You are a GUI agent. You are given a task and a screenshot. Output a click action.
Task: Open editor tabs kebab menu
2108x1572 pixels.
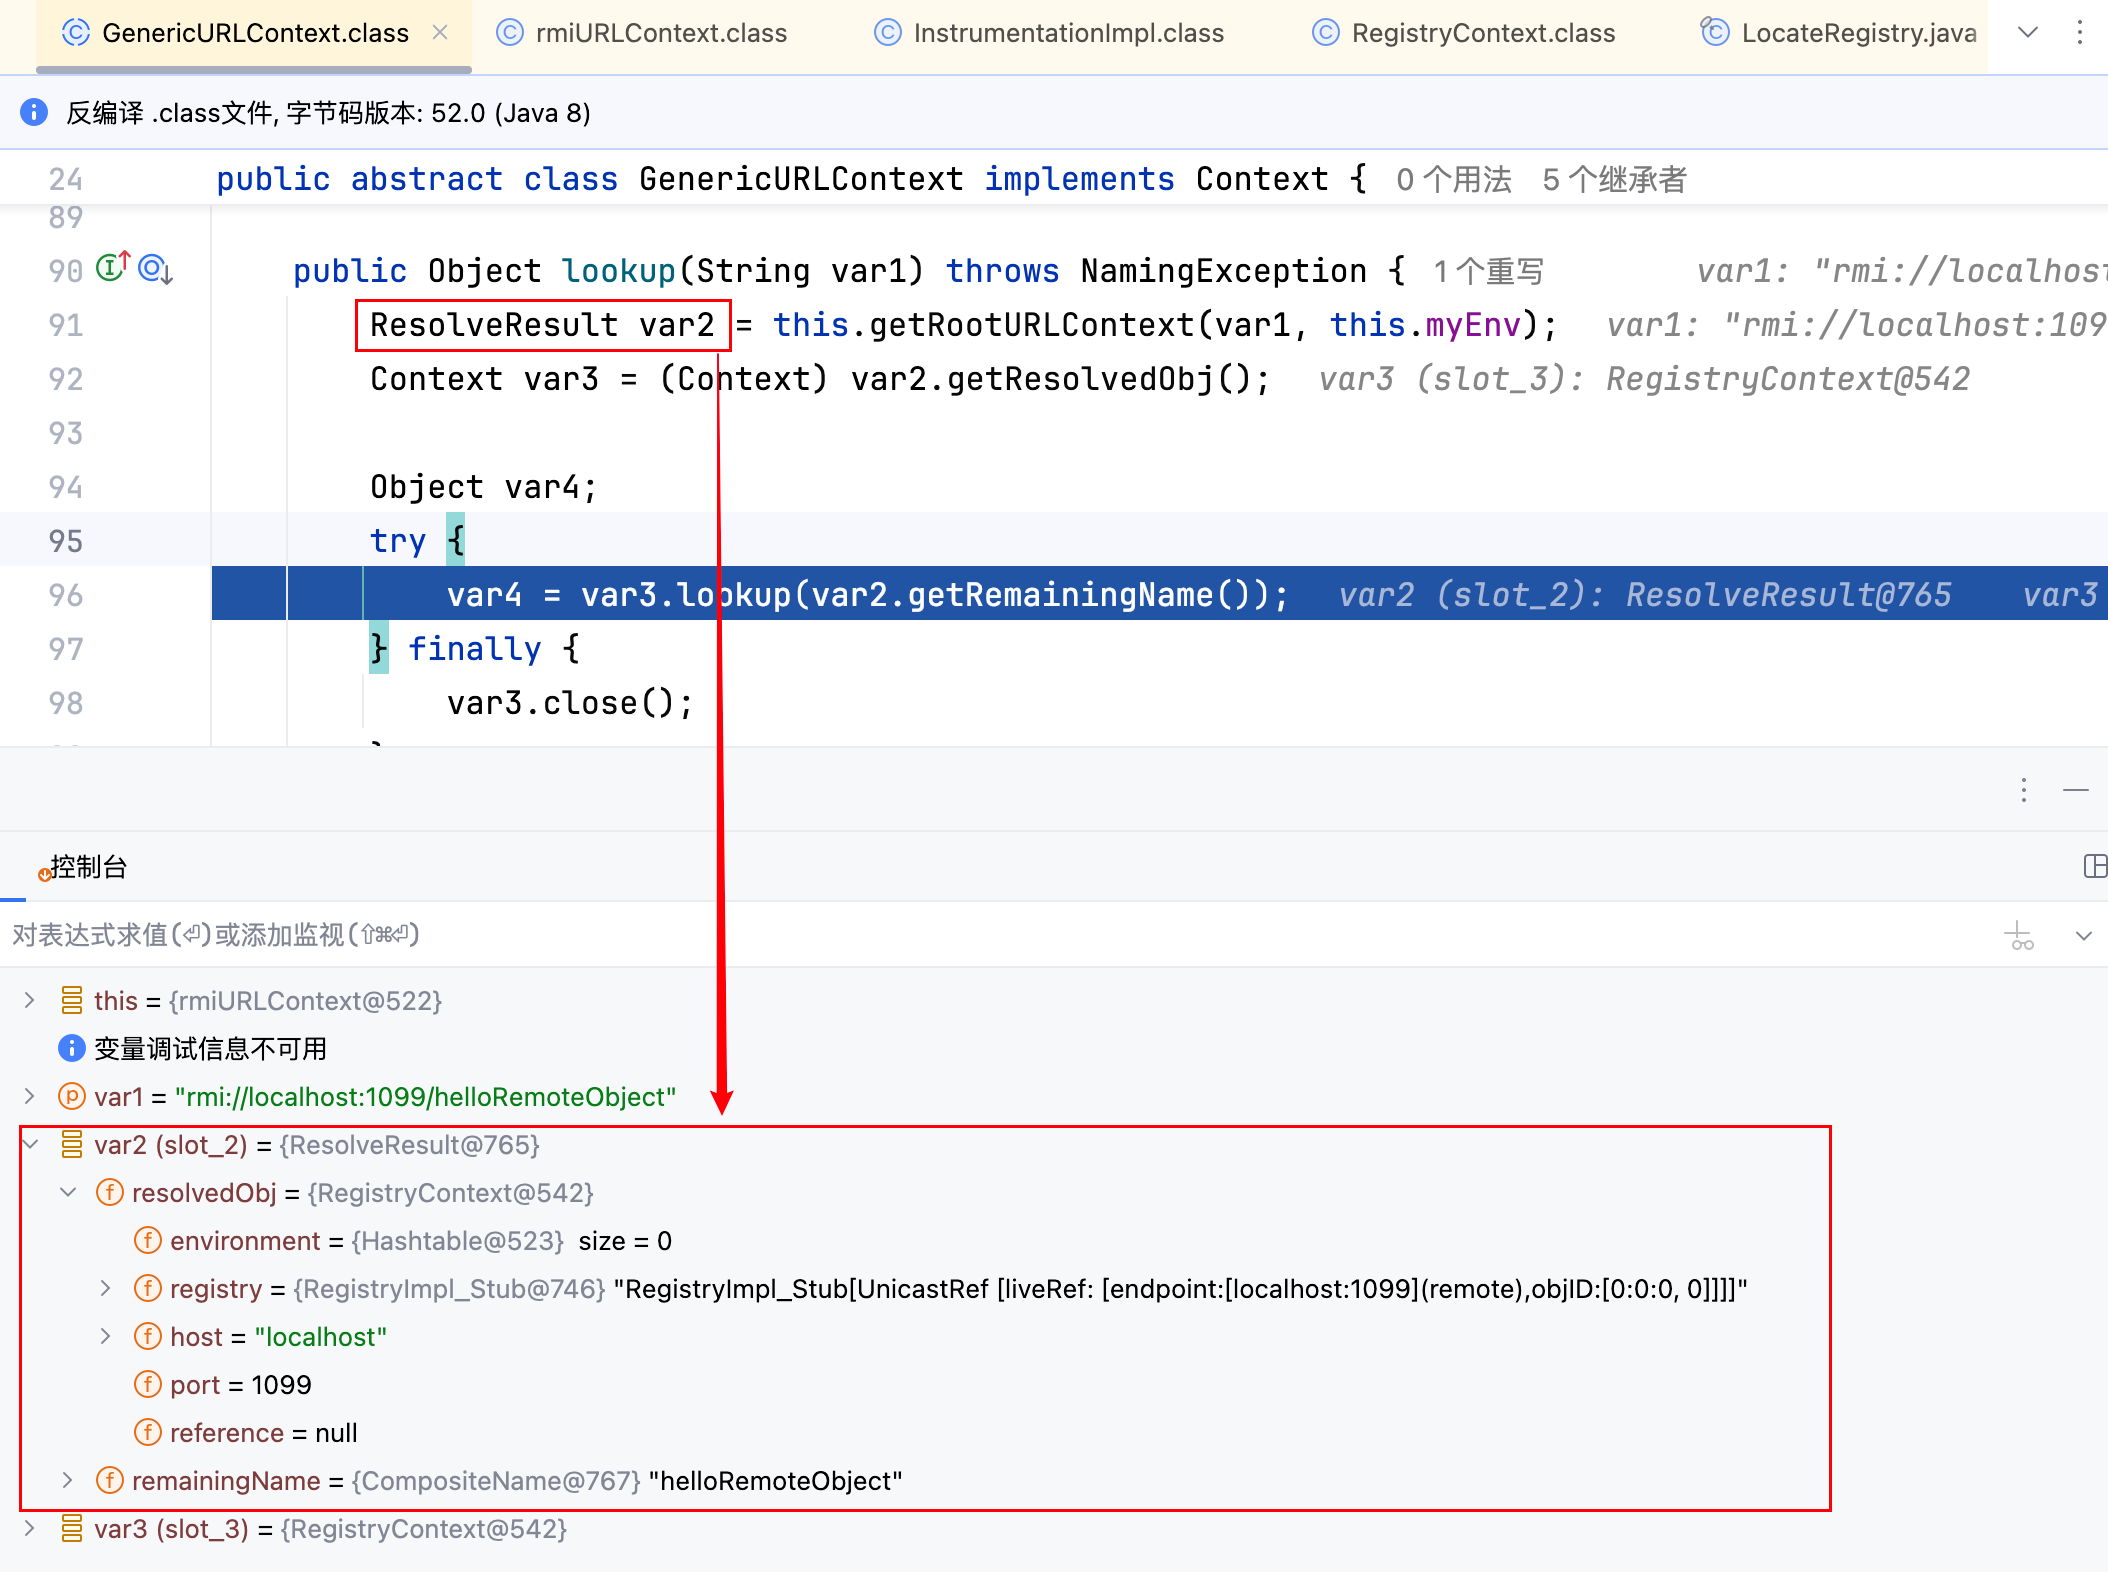coord(2079,33)
